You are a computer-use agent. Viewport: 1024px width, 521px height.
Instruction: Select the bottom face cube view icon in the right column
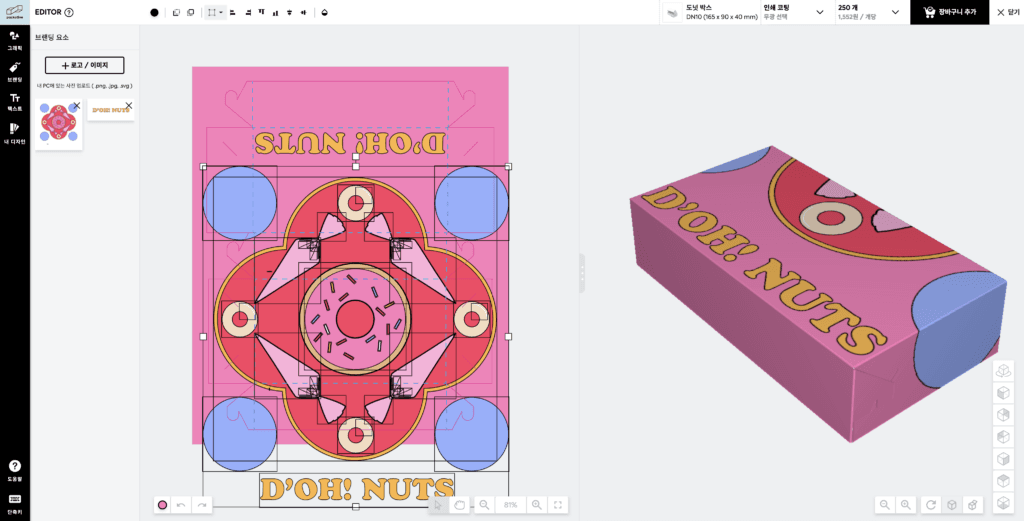[x=1002, y=503]
